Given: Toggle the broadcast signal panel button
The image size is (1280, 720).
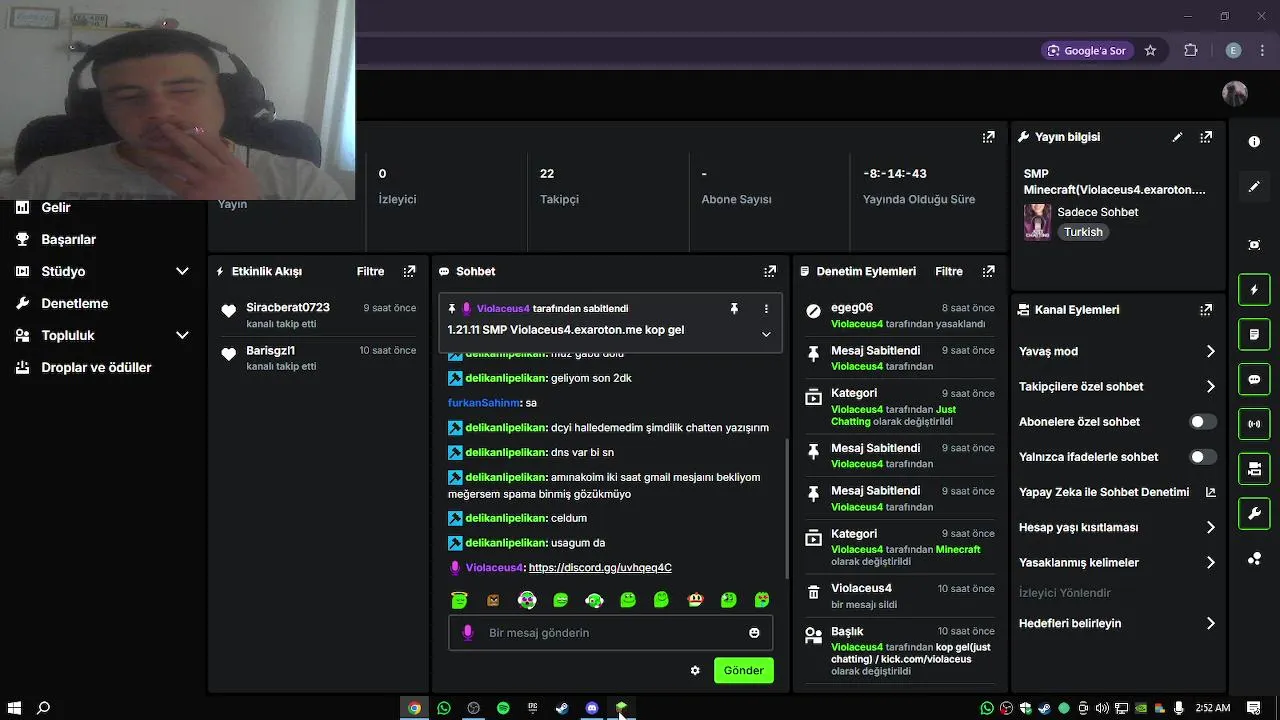Looking at the screenshot, I should [x=1254, y=424].
